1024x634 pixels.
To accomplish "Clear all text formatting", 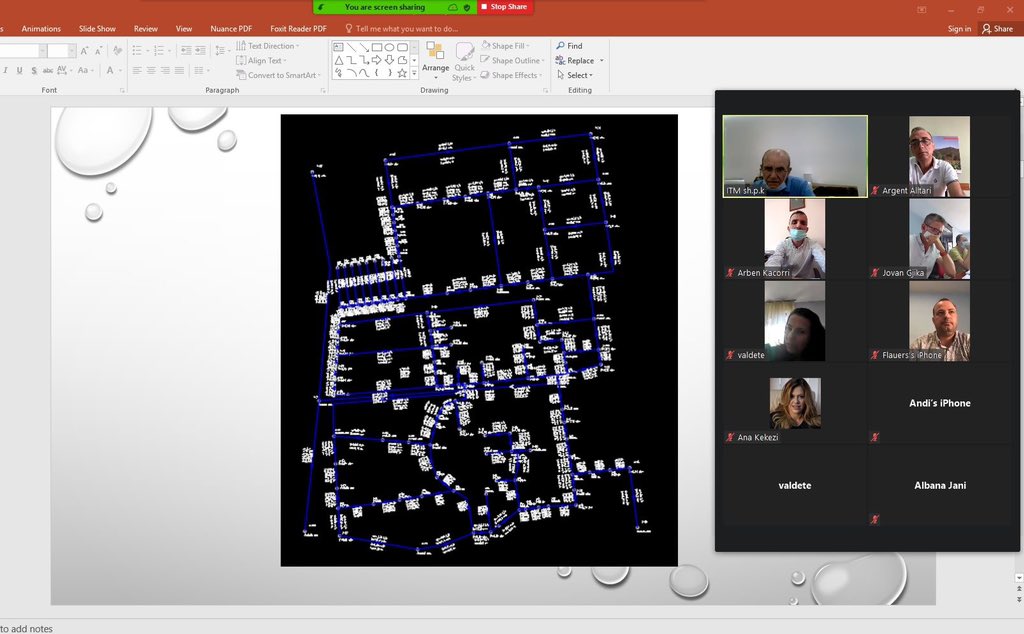I will (x=118, y=50).
